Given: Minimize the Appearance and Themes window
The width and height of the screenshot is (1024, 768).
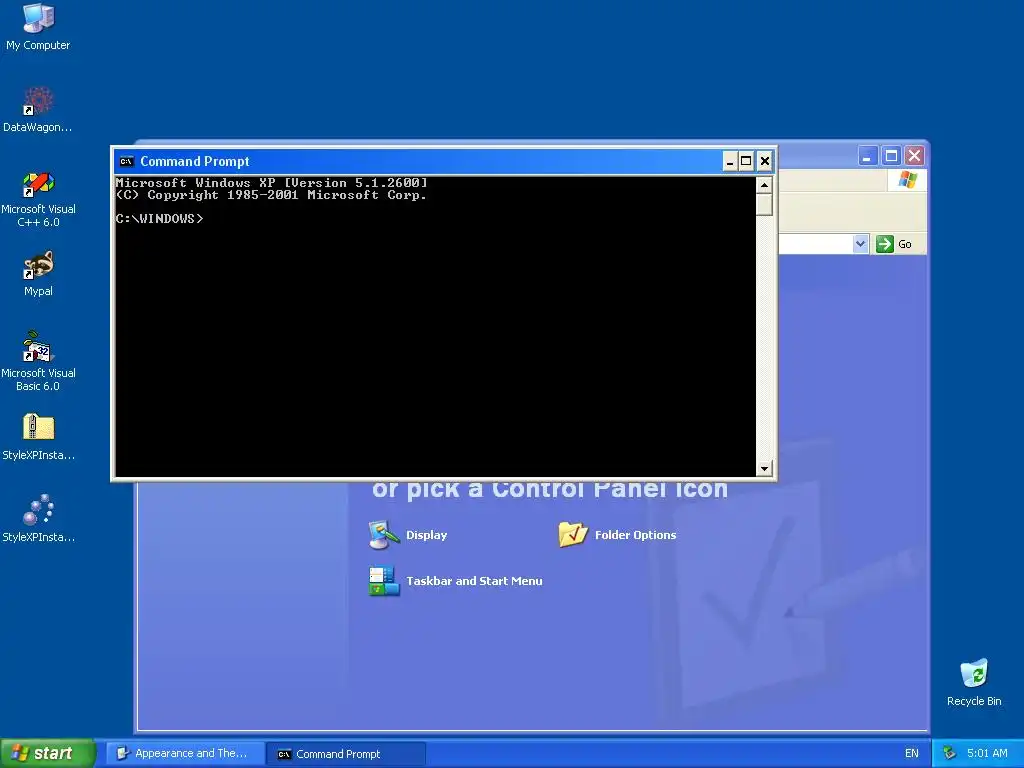Looking at the screenshot, I should (867, 156).
